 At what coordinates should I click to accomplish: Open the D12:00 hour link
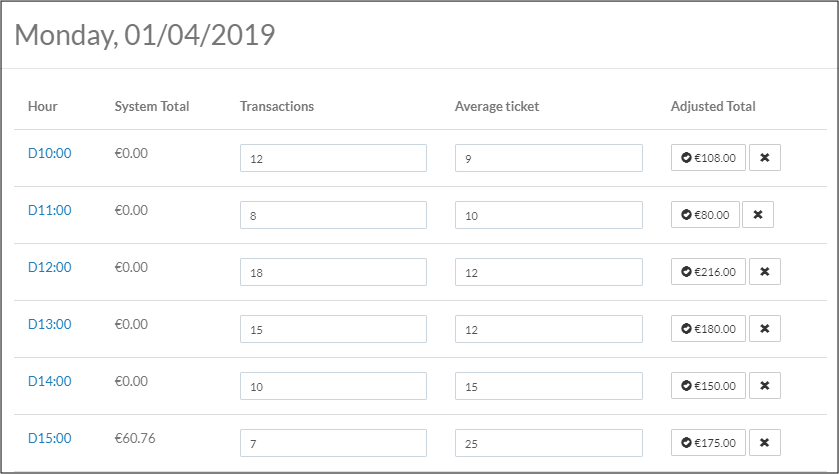tap(50, 267)
